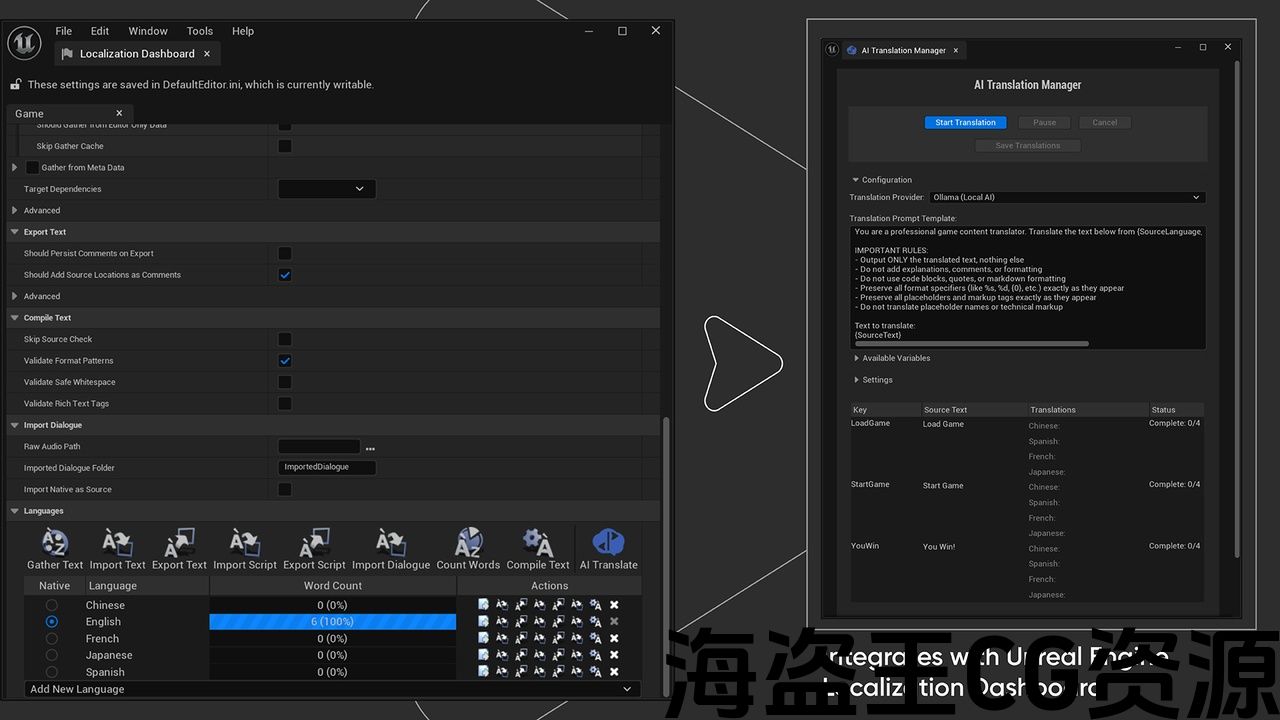1280x720 pixels.
Task: Open the Export Script tool
Action: point(314,550)
